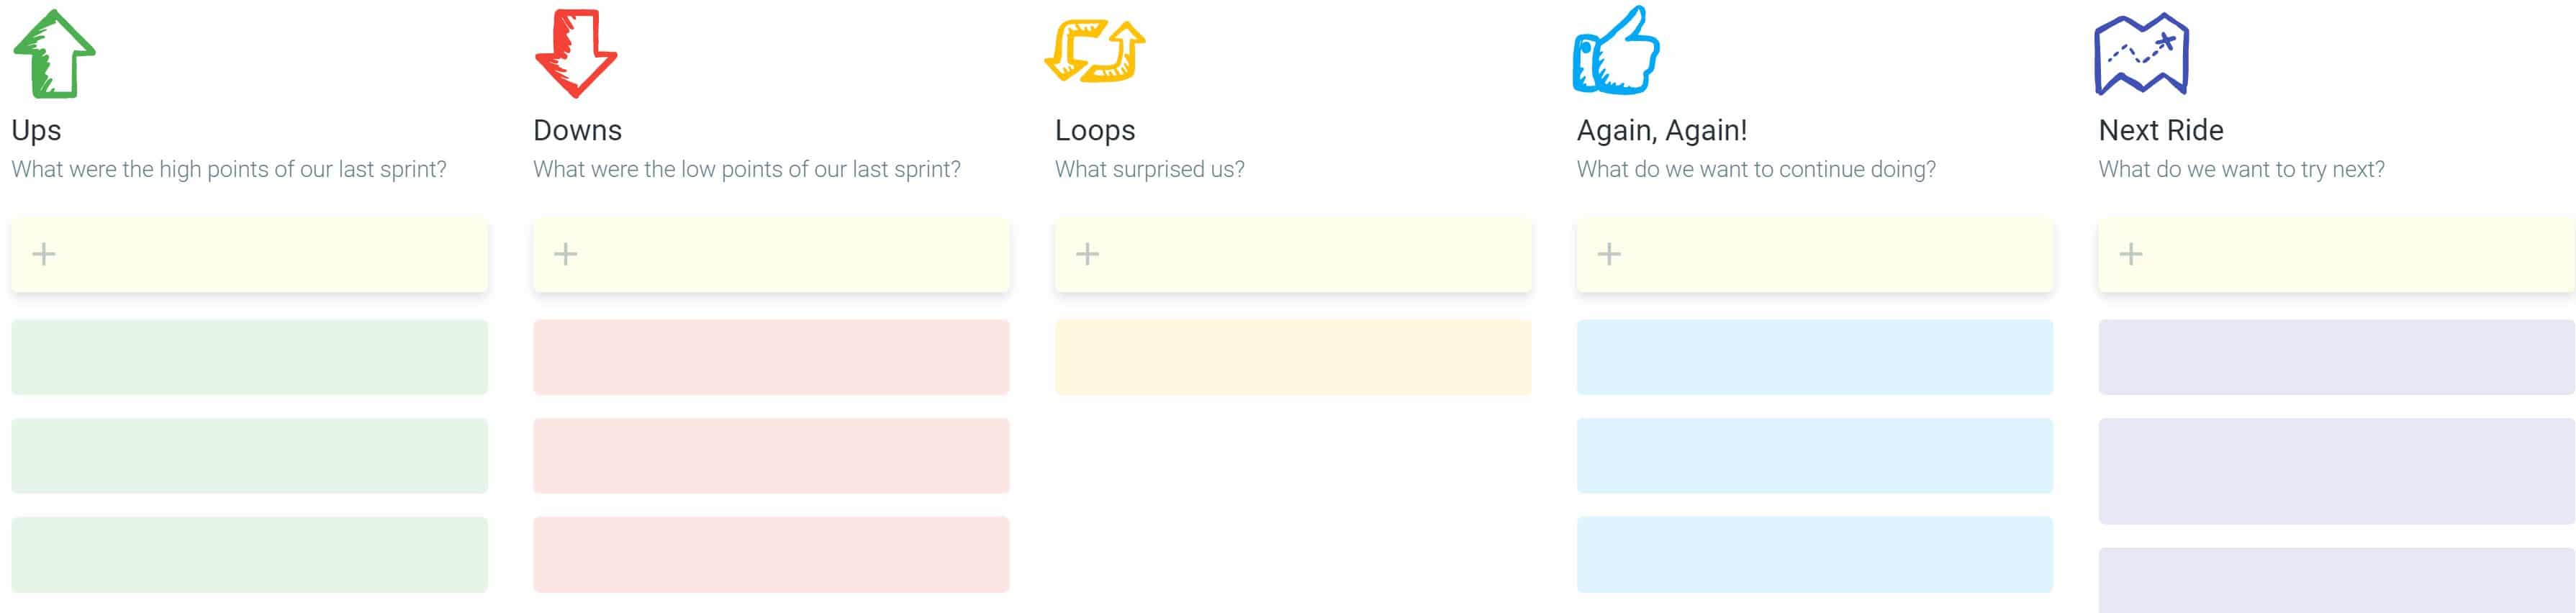
Task: Click the purple map Next Ride icon
Action: point(2142,54)
